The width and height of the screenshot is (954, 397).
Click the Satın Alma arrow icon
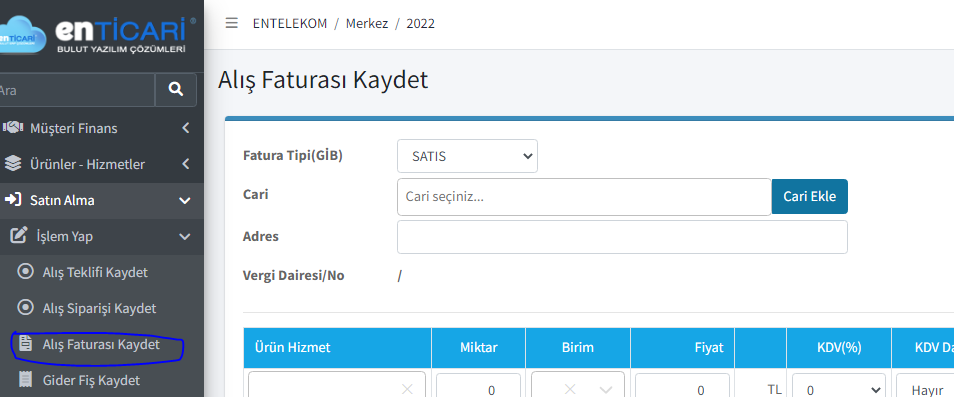[x=13, y=199]
